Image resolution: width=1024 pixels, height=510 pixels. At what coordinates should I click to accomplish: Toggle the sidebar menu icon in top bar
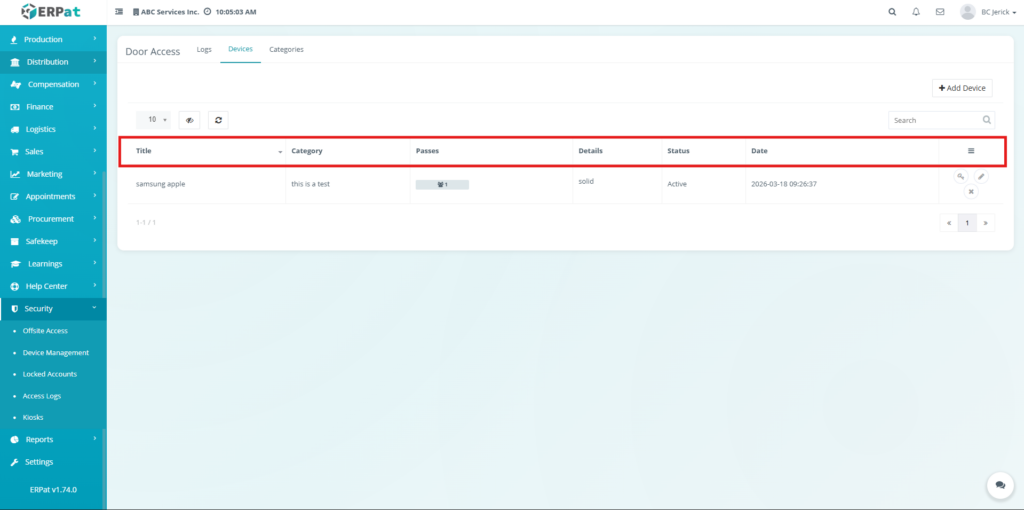120,12
